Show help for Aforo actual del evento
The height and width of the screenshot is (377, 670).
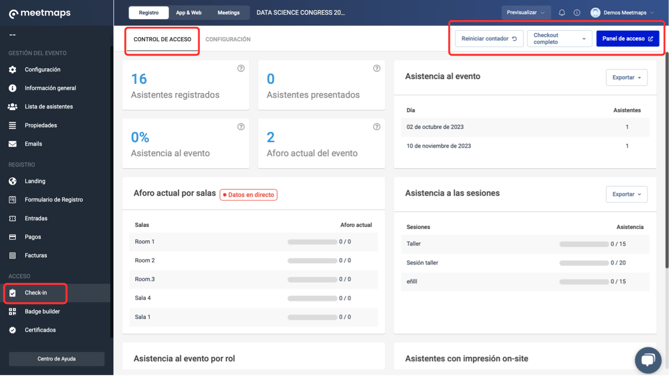(376, 127)
